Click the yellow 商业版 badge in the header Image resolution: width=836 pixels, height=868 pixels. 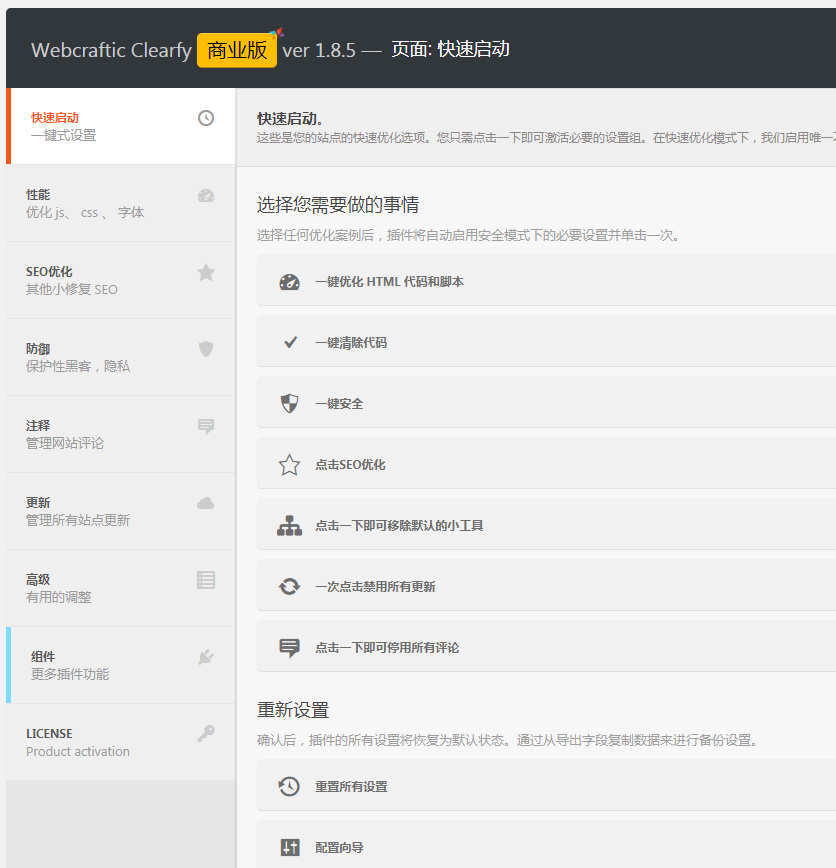point(237,48)
